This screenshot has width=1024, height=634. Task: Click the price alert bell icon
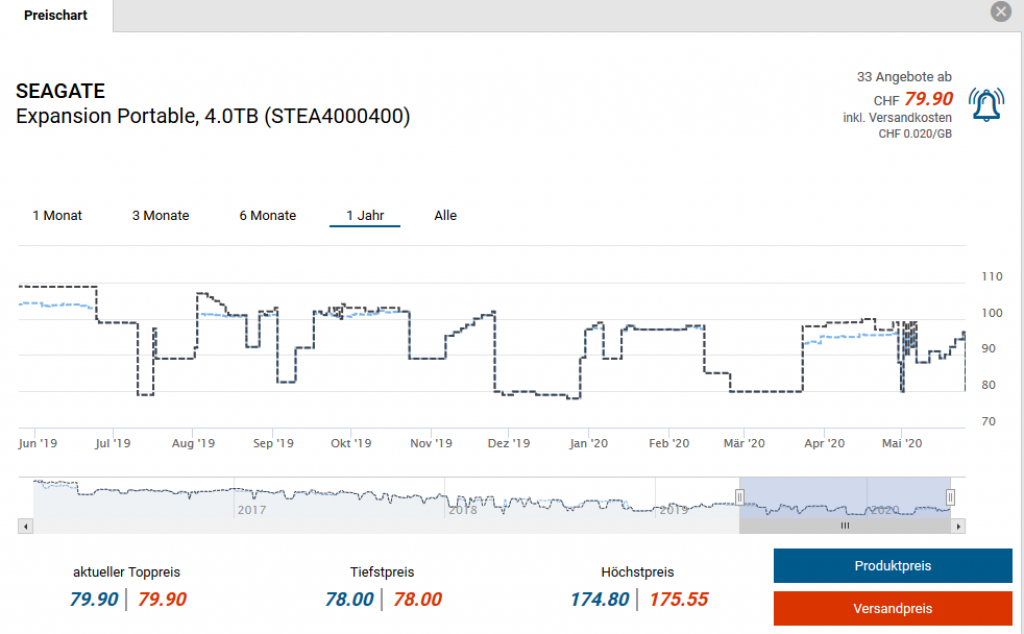[x=987, y=105]
